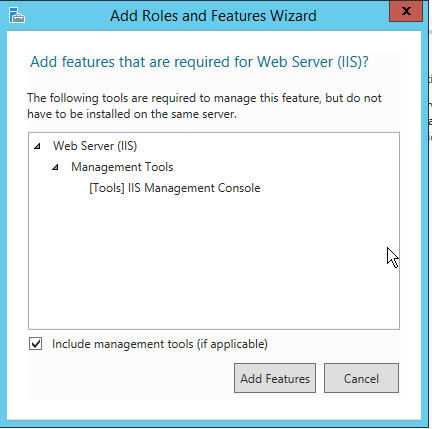Uncheck the Include management tools checkbox
Screen dimensions: 432x429
point(35,344)
